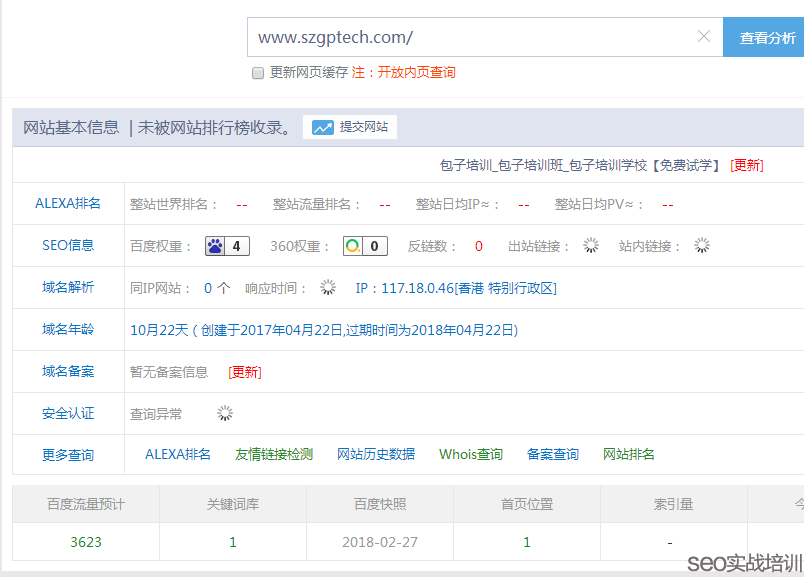The height and width of the screenshot is (577, 804).
Task: Click the spinner beside 响应时间
Action: point(328,288)
